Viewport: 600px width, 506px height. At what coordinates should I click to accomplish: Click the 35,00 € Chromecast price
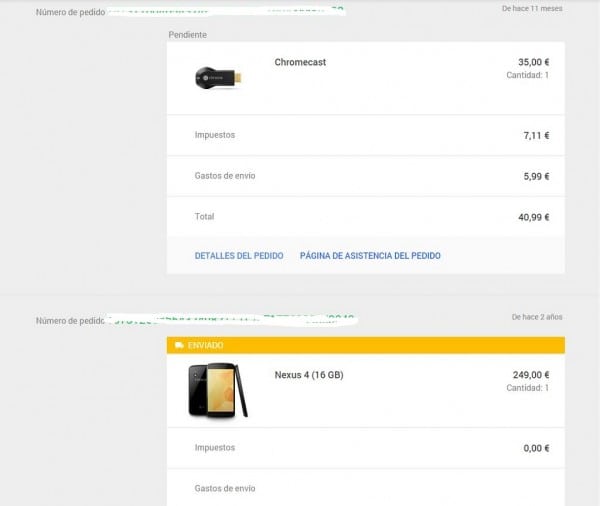click(533, 62)
